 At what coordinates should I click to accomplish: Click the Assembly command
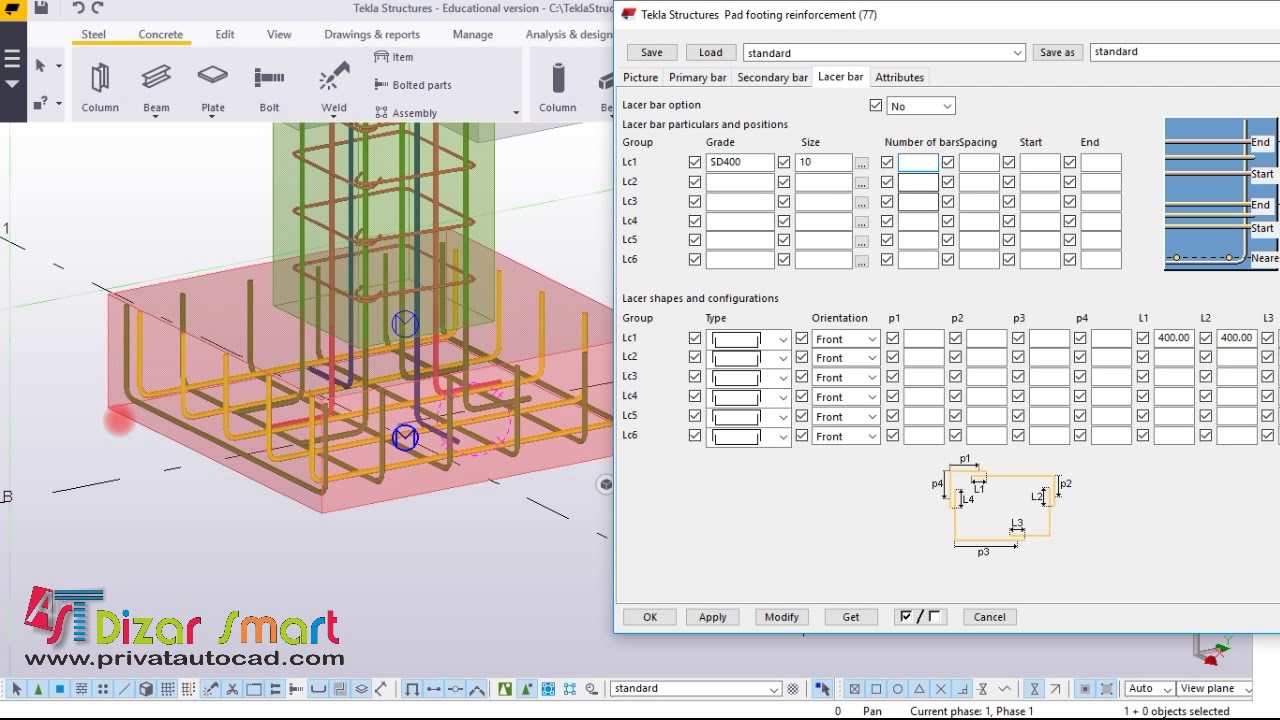pyautogui.click(x=406, y=113)
